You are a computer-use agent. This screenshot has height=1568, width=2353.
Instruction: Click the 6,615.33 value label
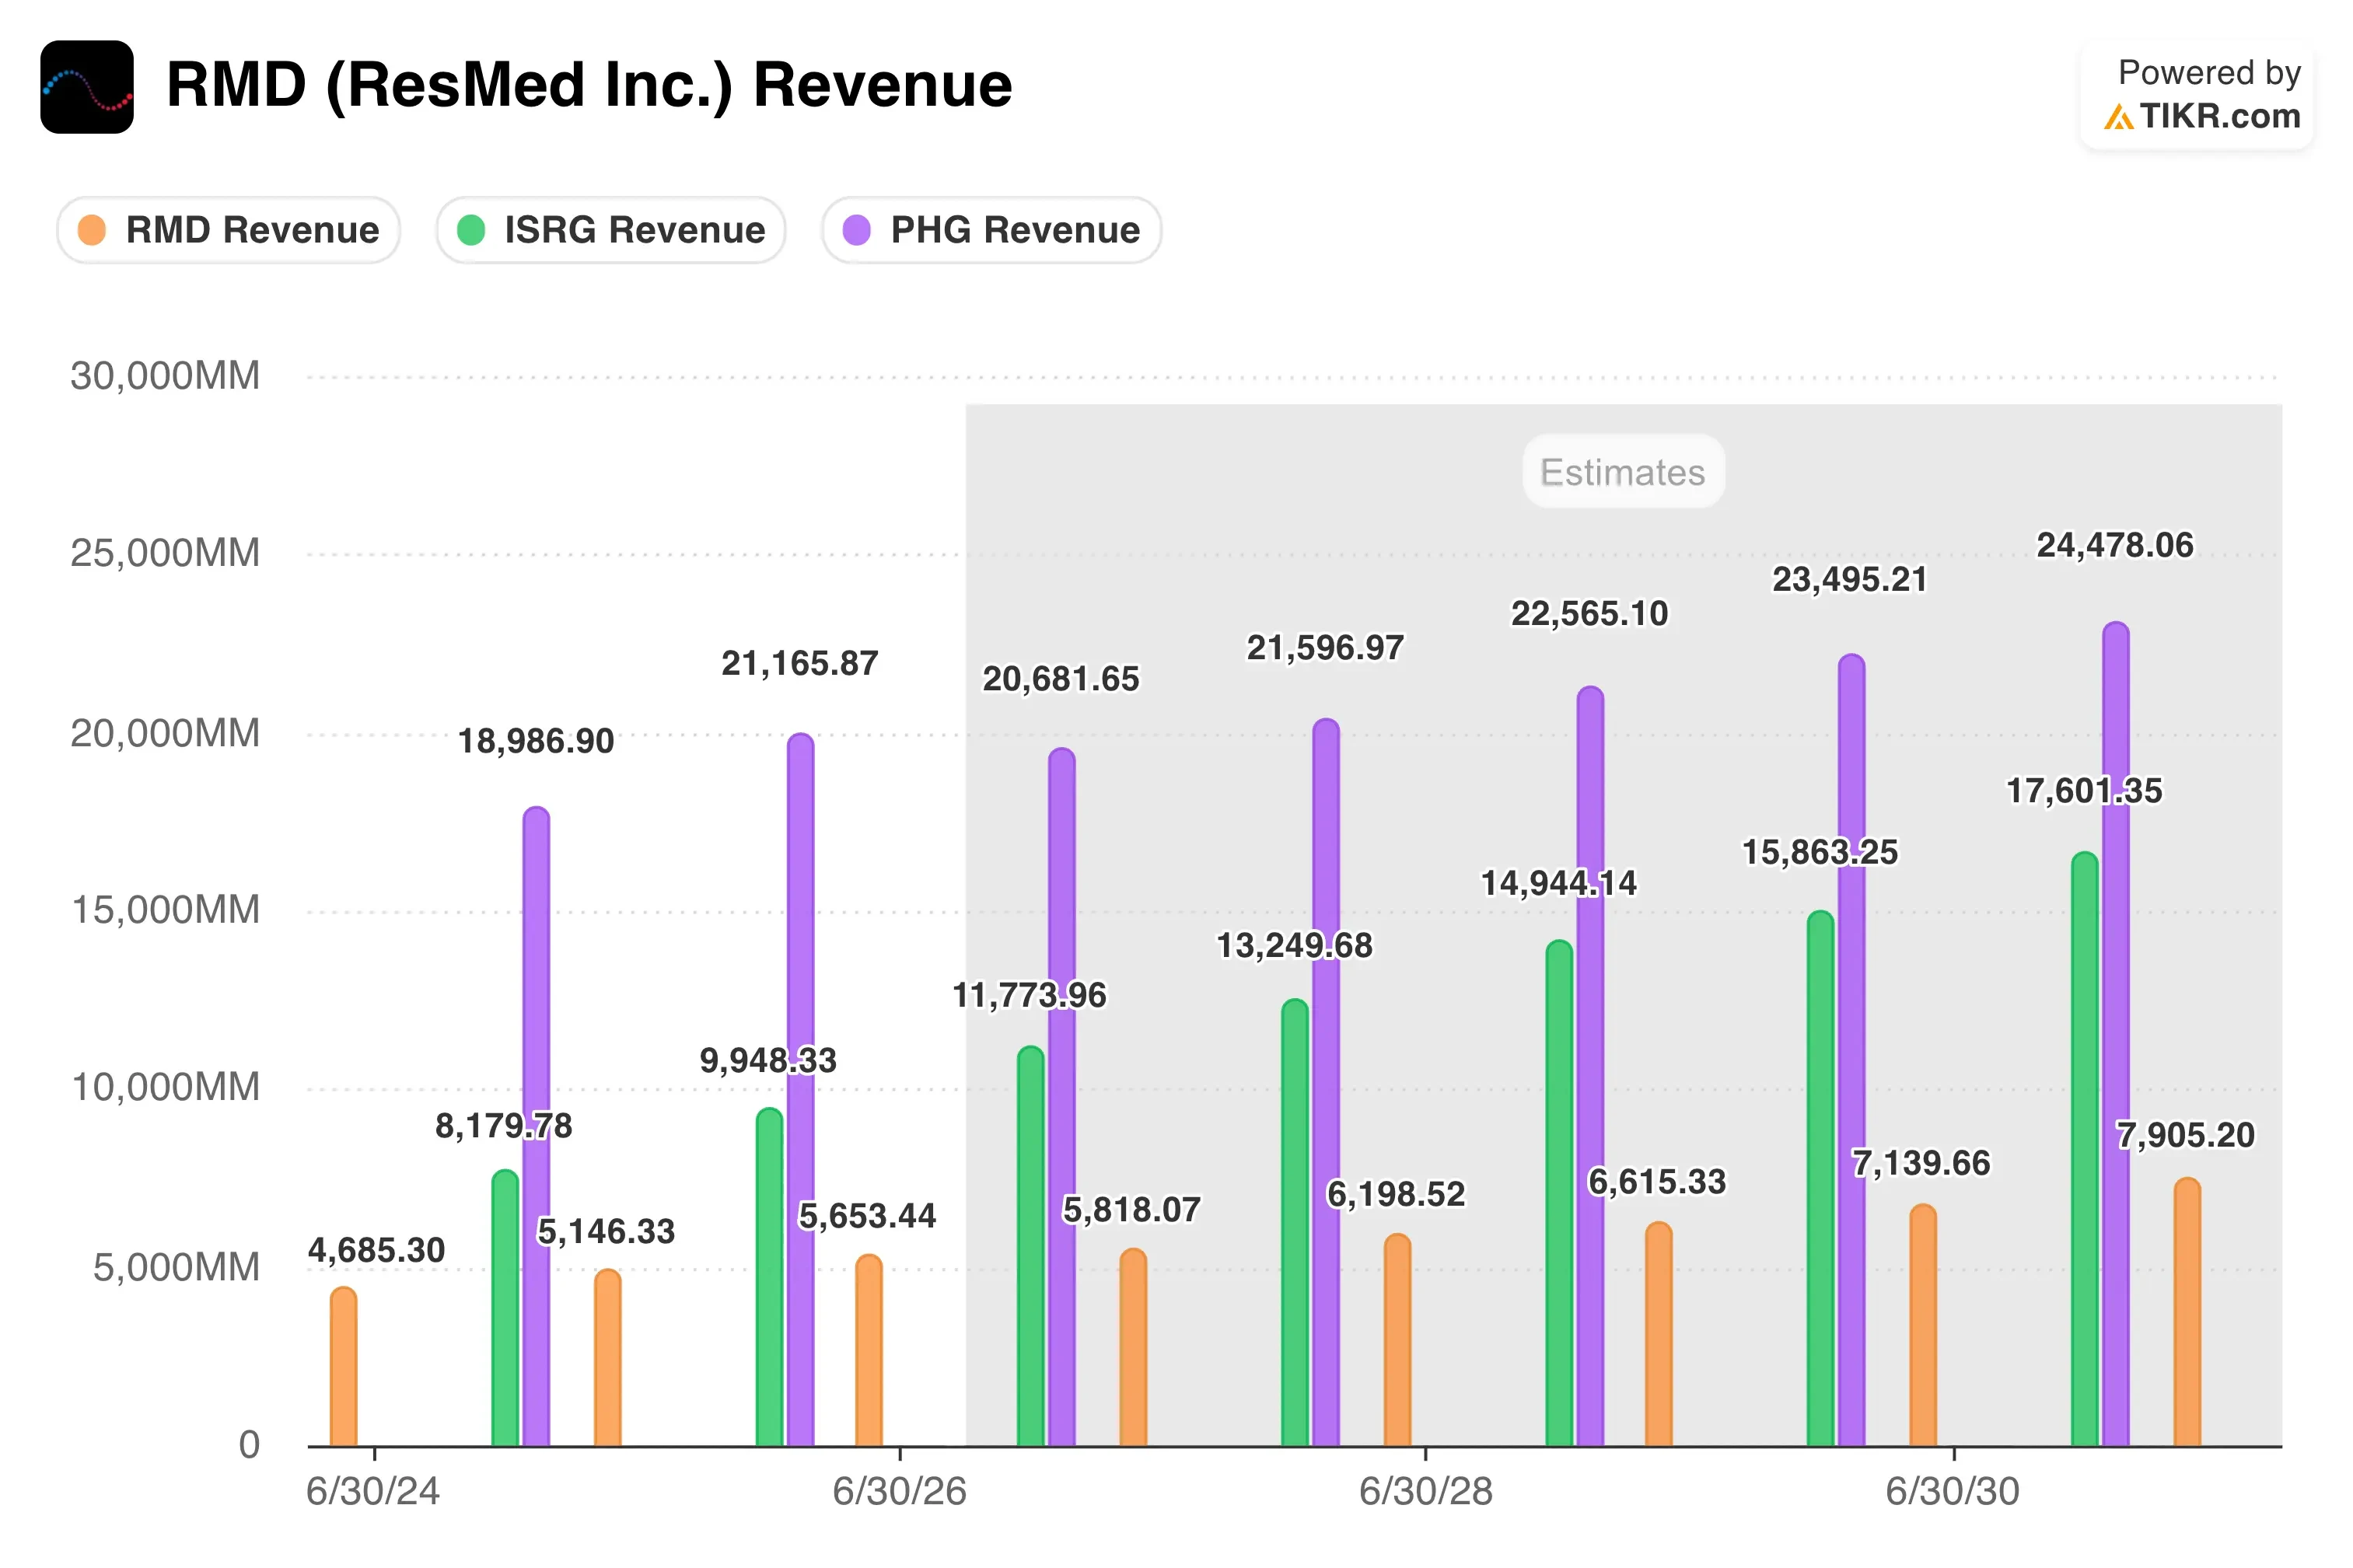tap(1657, 1182)
